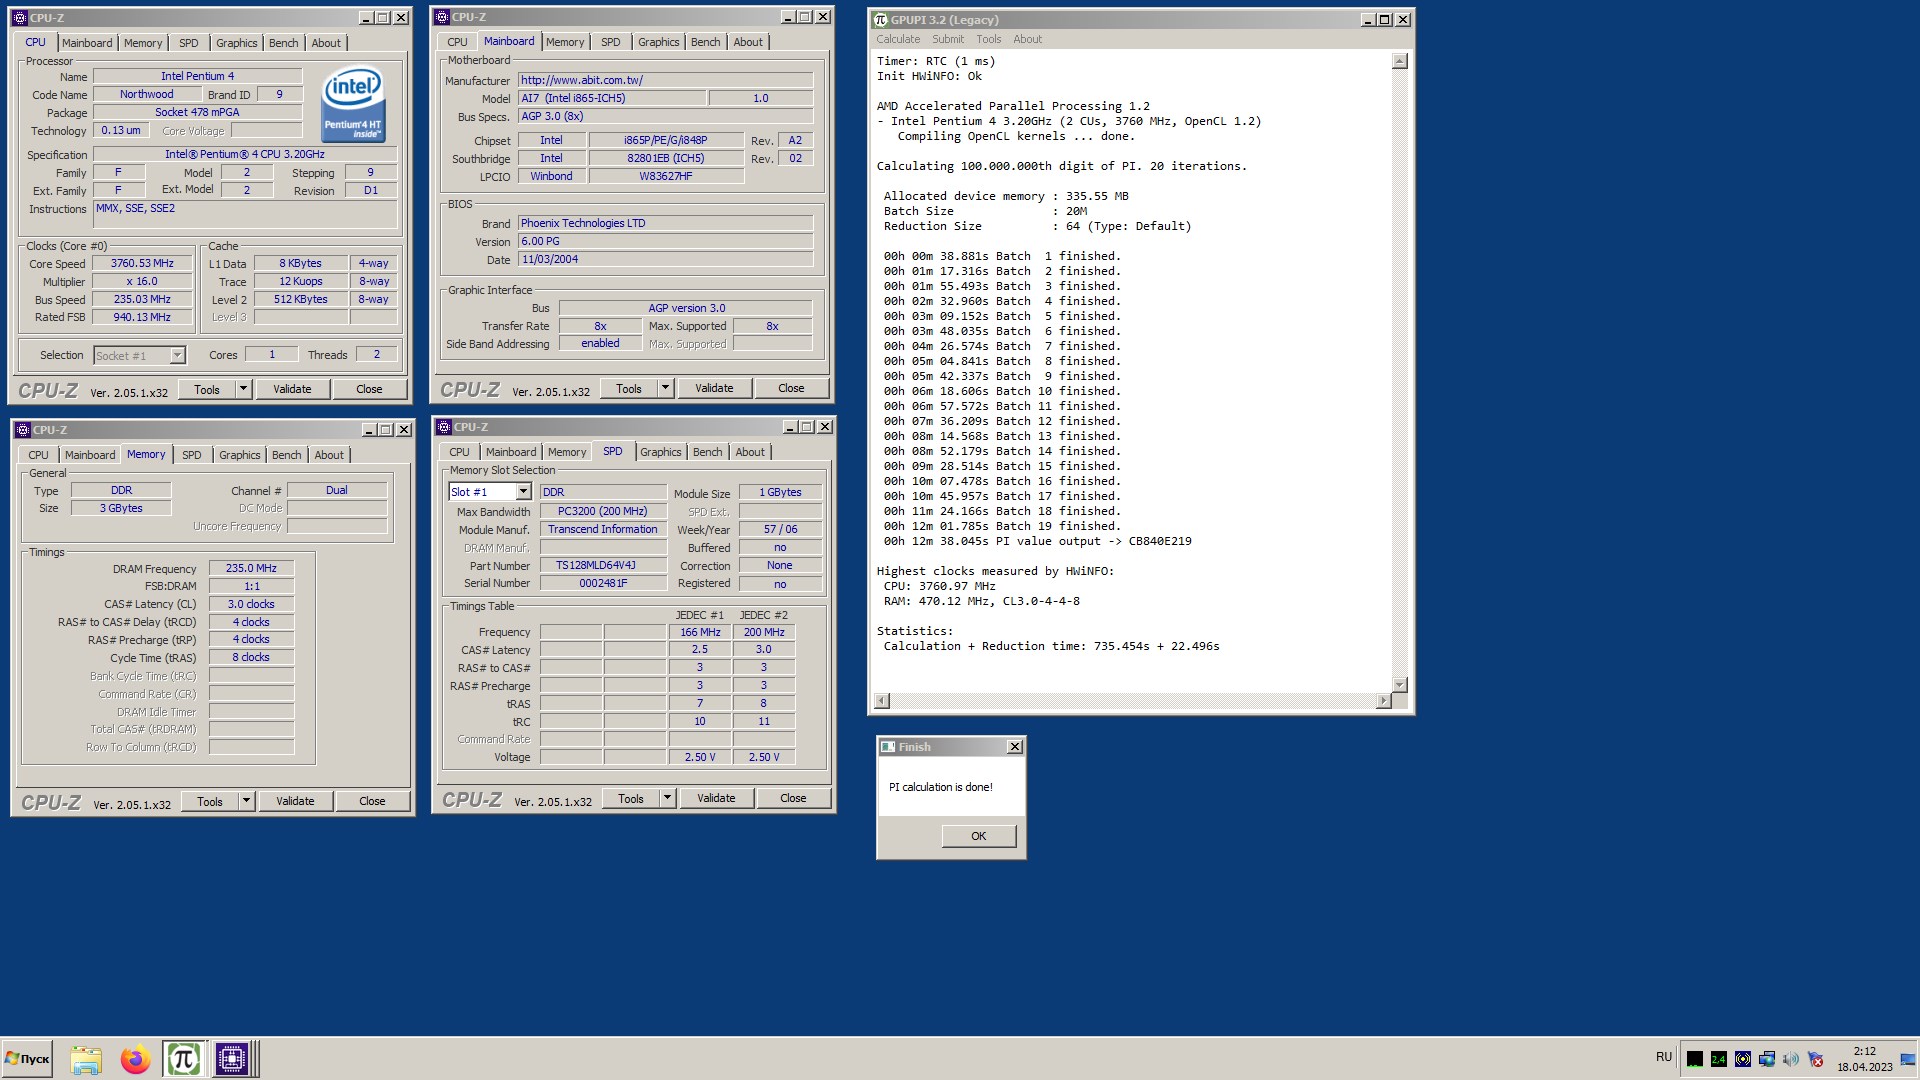This screenshot has height=1080, width=1920.
Task: Expand the Slot #1 memory slot dropdown
Action: tap(523, 492)
